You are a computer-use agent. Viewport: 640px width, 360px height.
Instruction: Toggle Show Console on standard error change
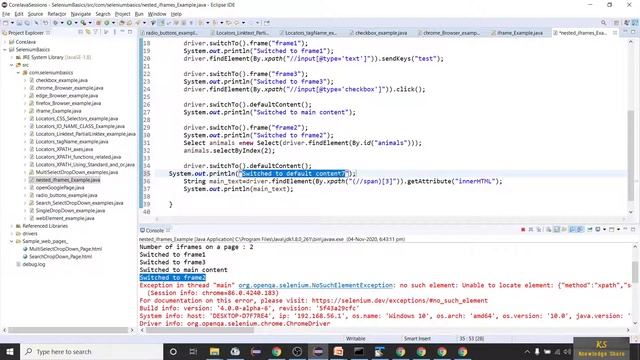(x=580, y=230)
